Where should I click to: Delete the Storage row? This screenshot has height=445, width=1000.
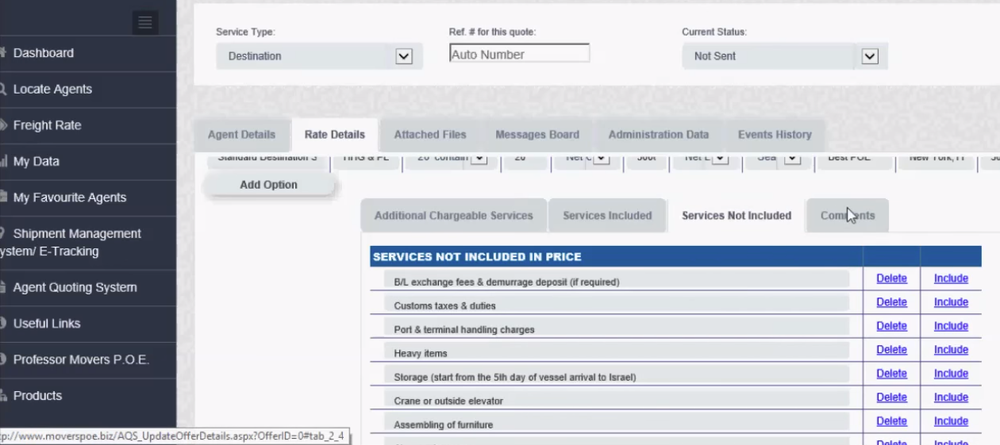click(892, 374)
